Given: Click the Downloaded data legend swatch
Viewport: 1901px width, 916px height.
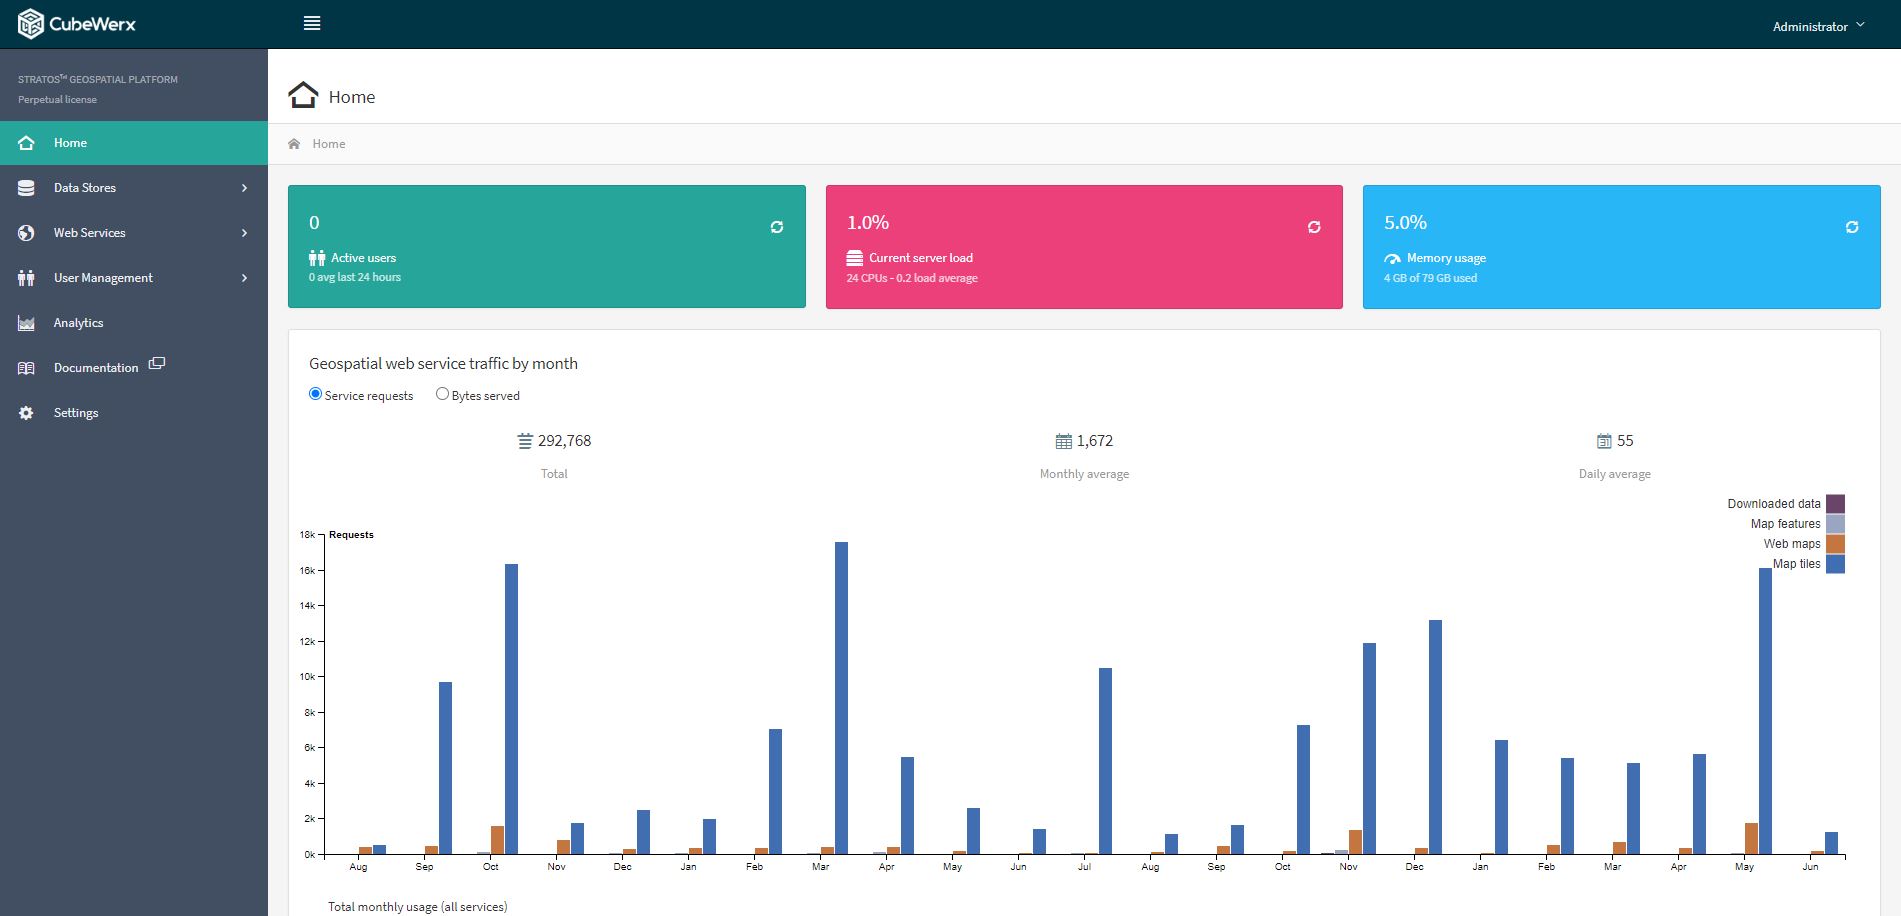Looking at the screenshot, I should 1835,504.
